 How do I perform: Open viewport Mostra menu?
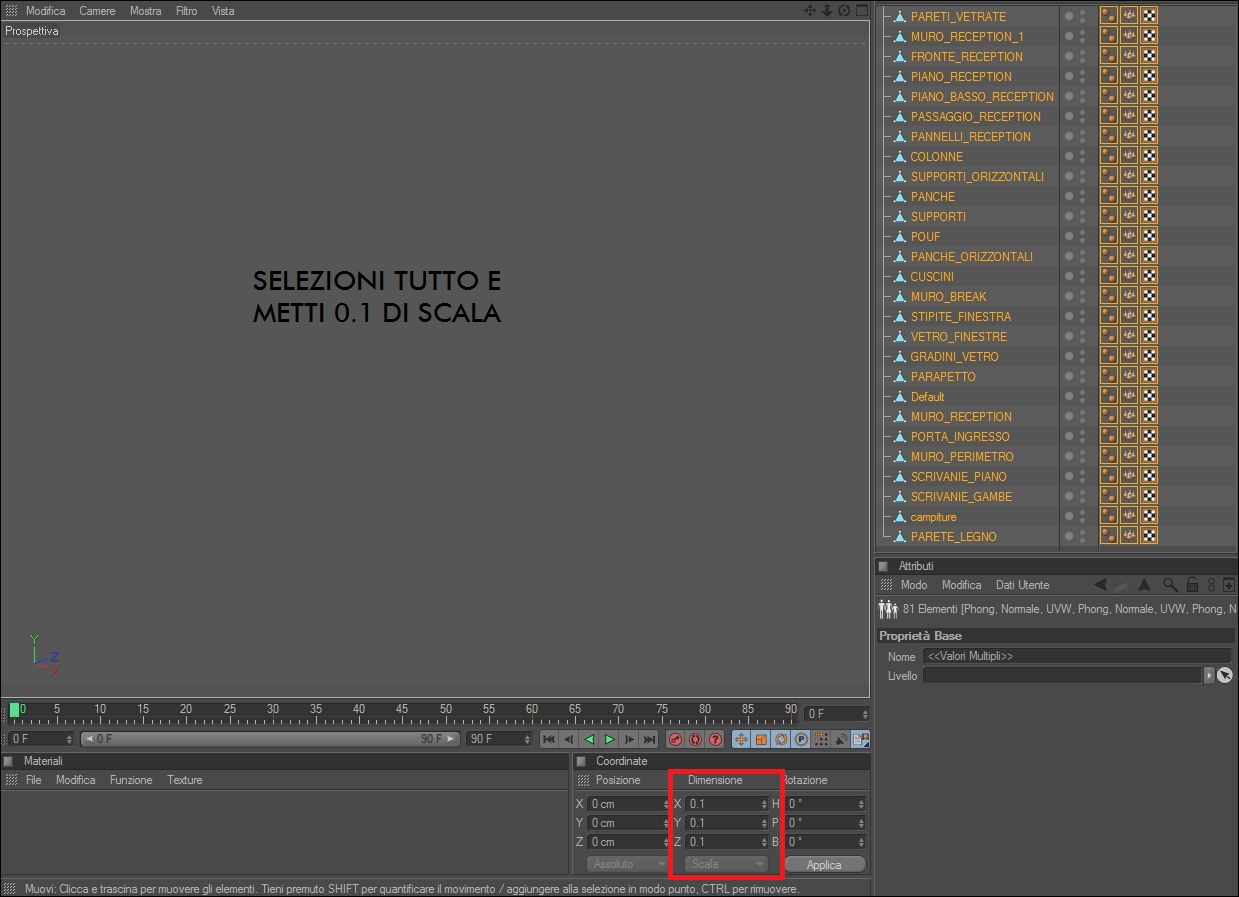pyautogui.click(x=146, y=11)
